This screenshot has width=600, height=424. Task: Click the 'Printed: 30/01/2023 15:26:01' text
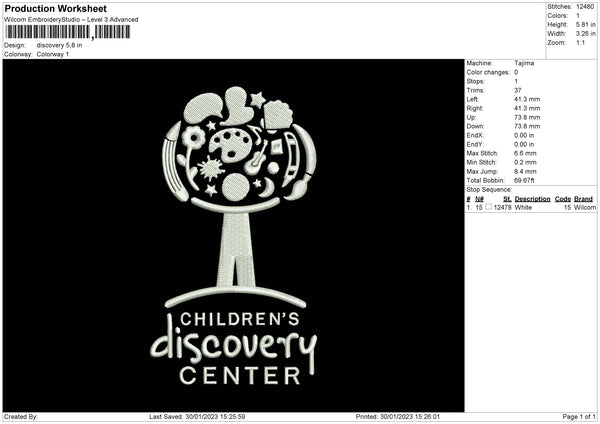pyautogui.click(x=398, y=417)
